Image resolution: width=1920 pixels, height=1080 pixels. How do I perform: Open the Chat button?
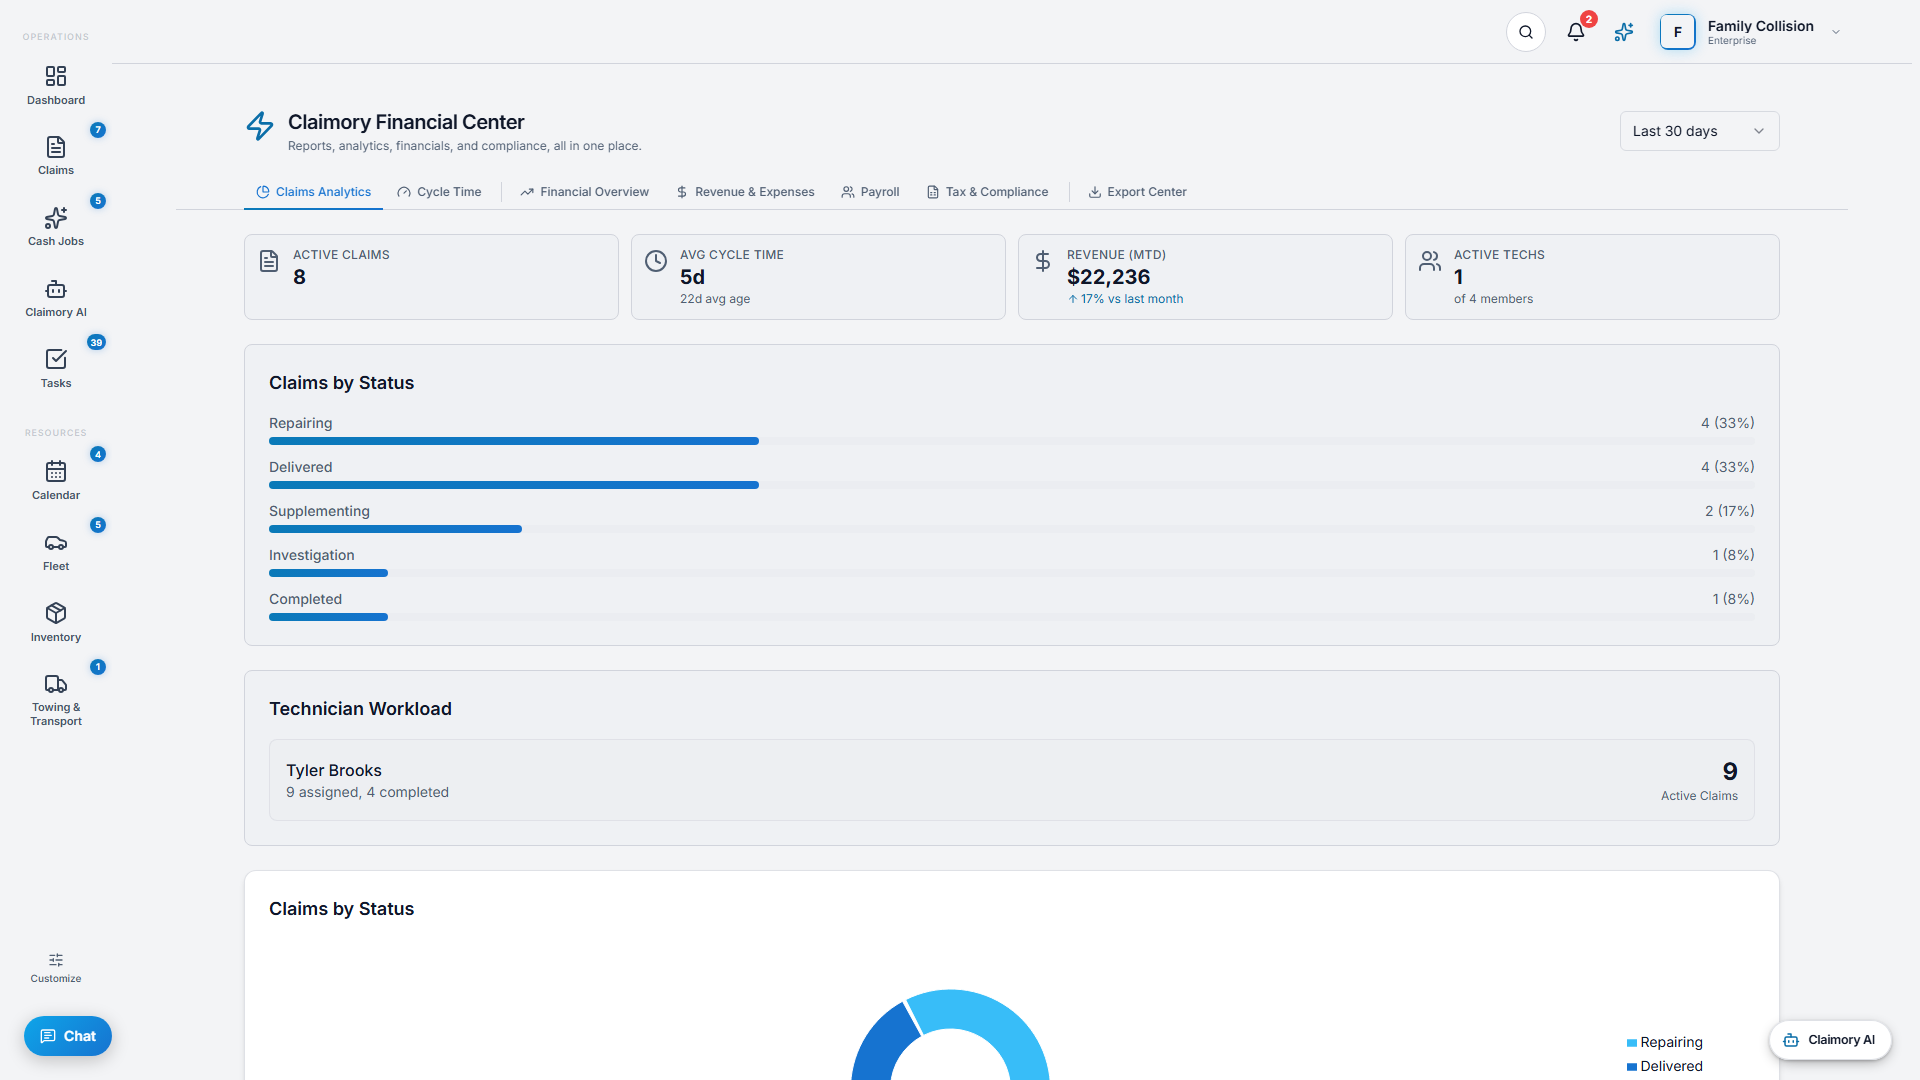[68, 1036]
